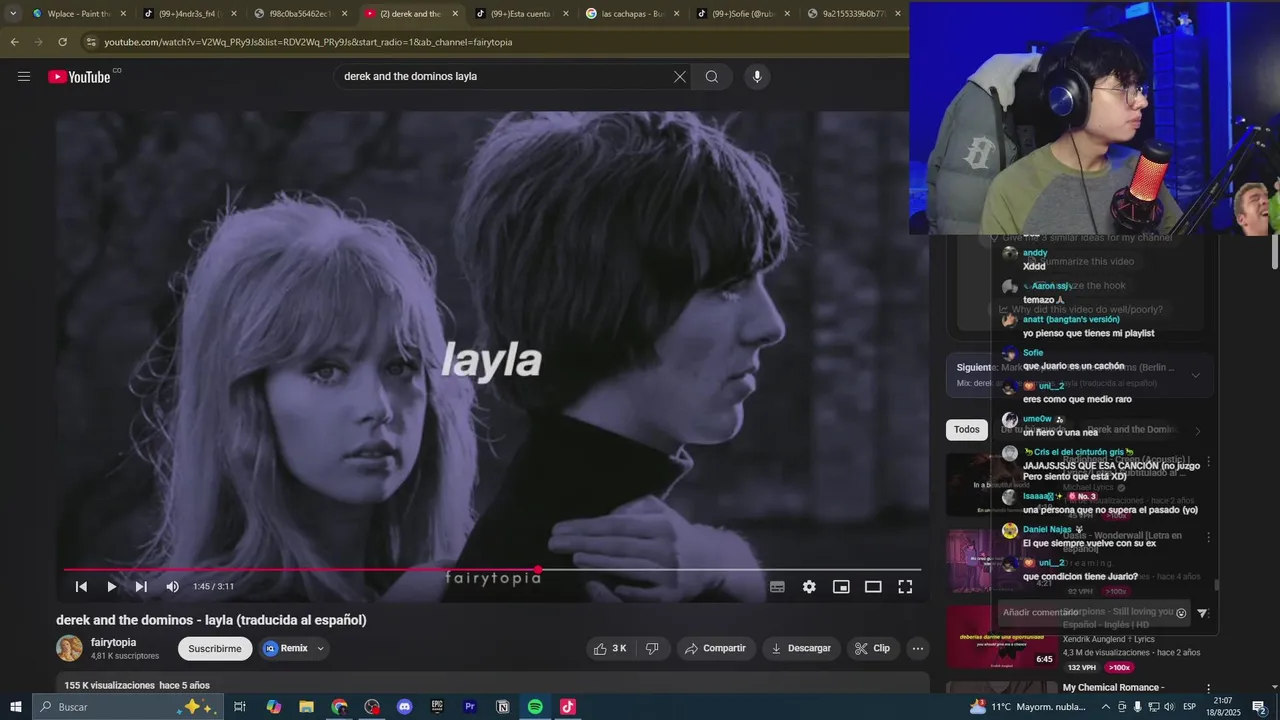Open options for My Chemical Romance video
This screenshot has height=720, width=1280.
click(1208, 689)
